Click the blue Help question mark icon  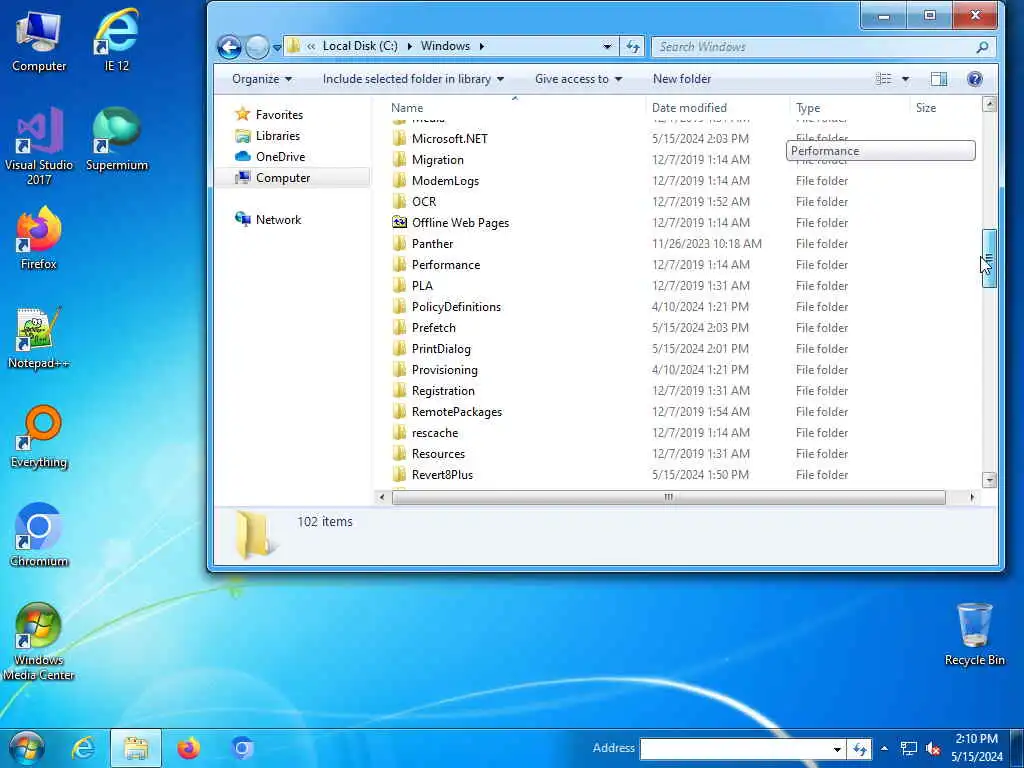974,79
